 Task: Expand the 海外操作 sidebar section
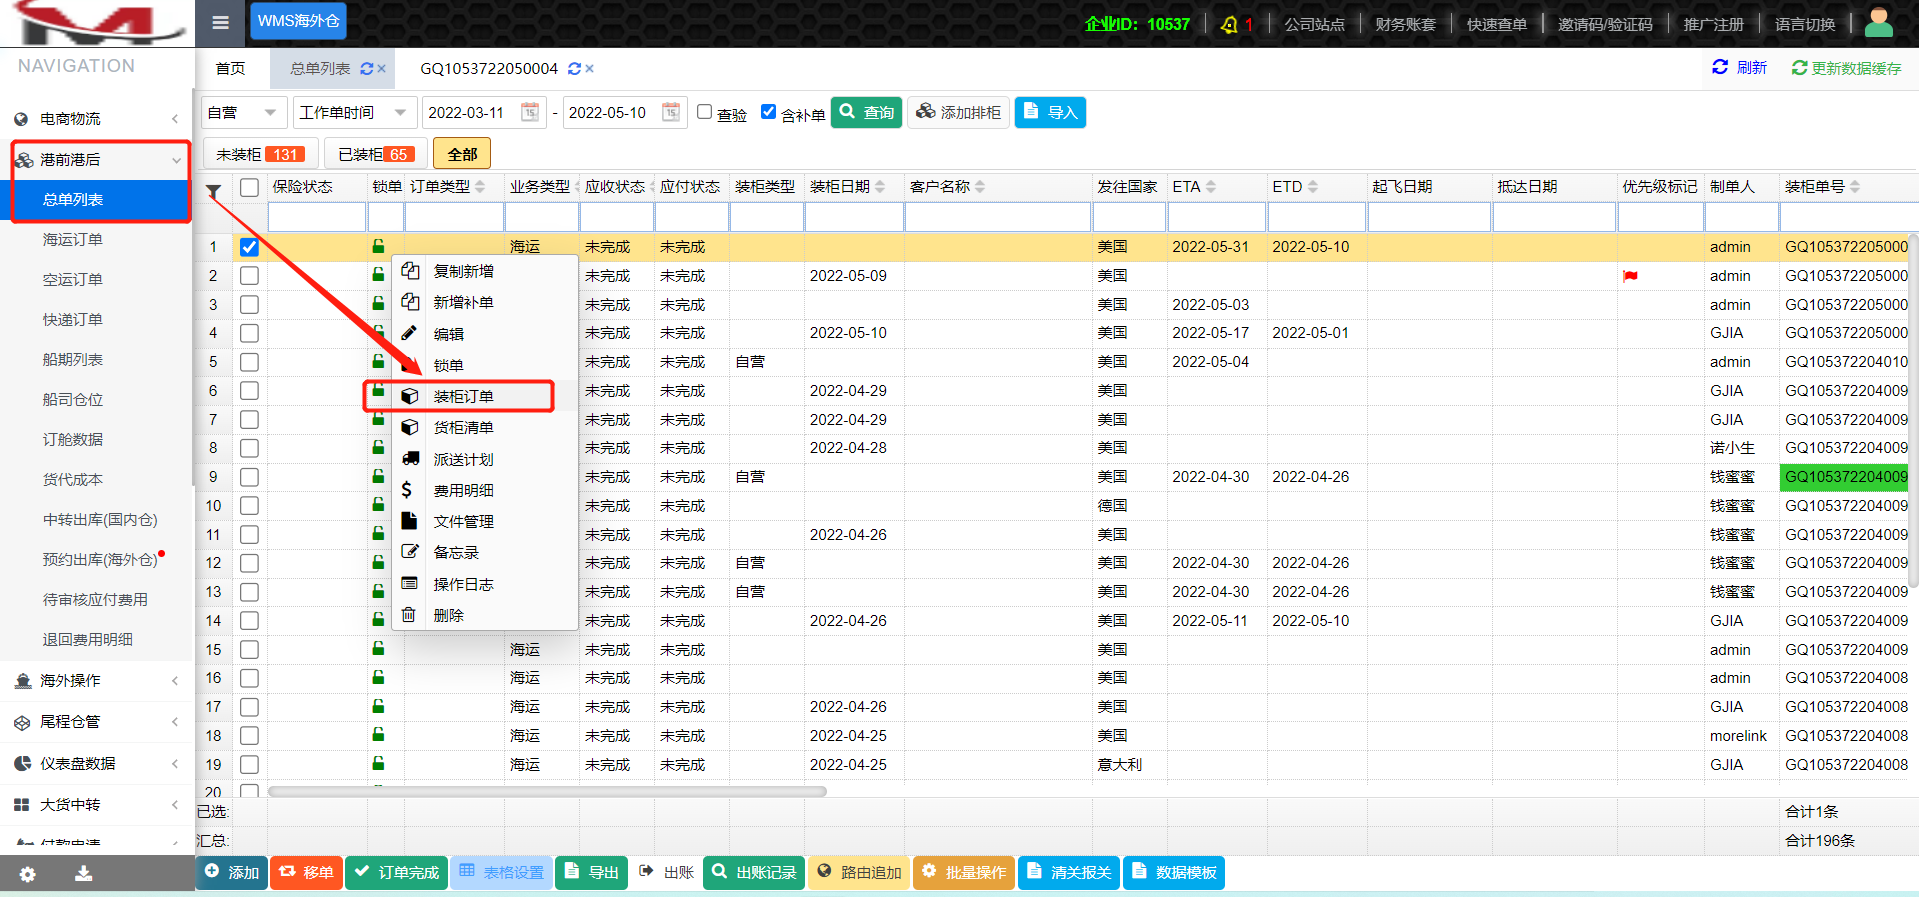pyautogui.click(x=96, y=681)
